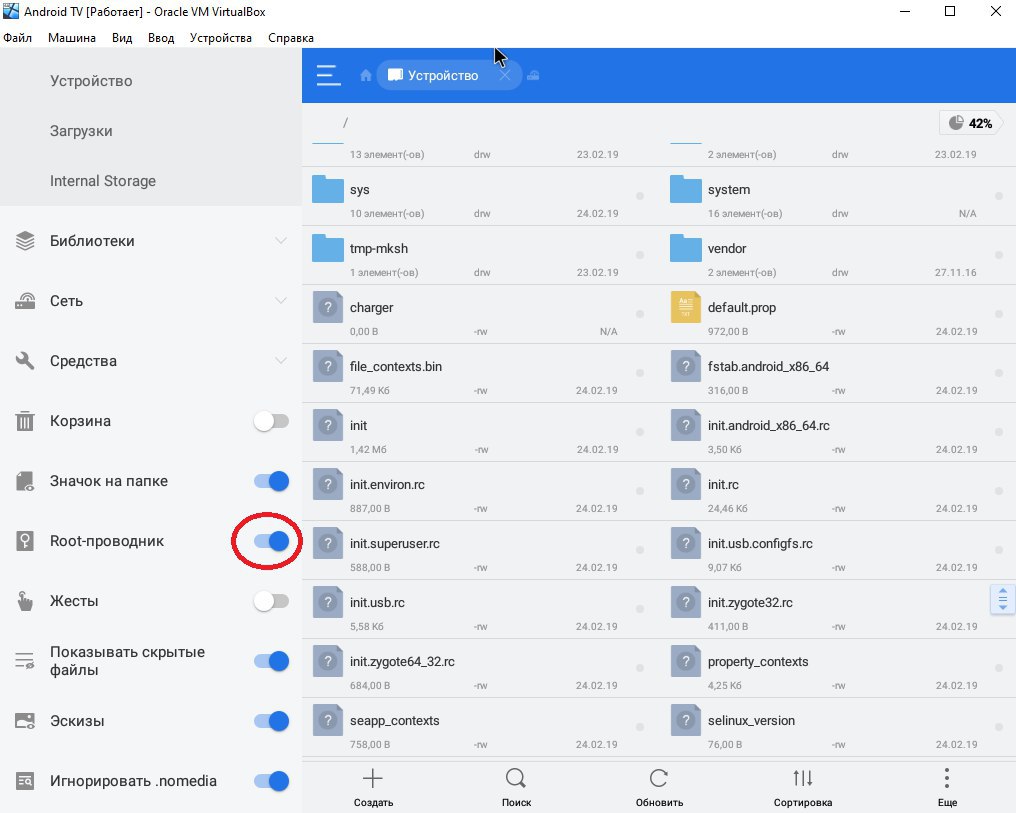Select the init.environ.rc file name
Screen dimensions: 1016x813
pyautogui.click(x=387, y=485)
